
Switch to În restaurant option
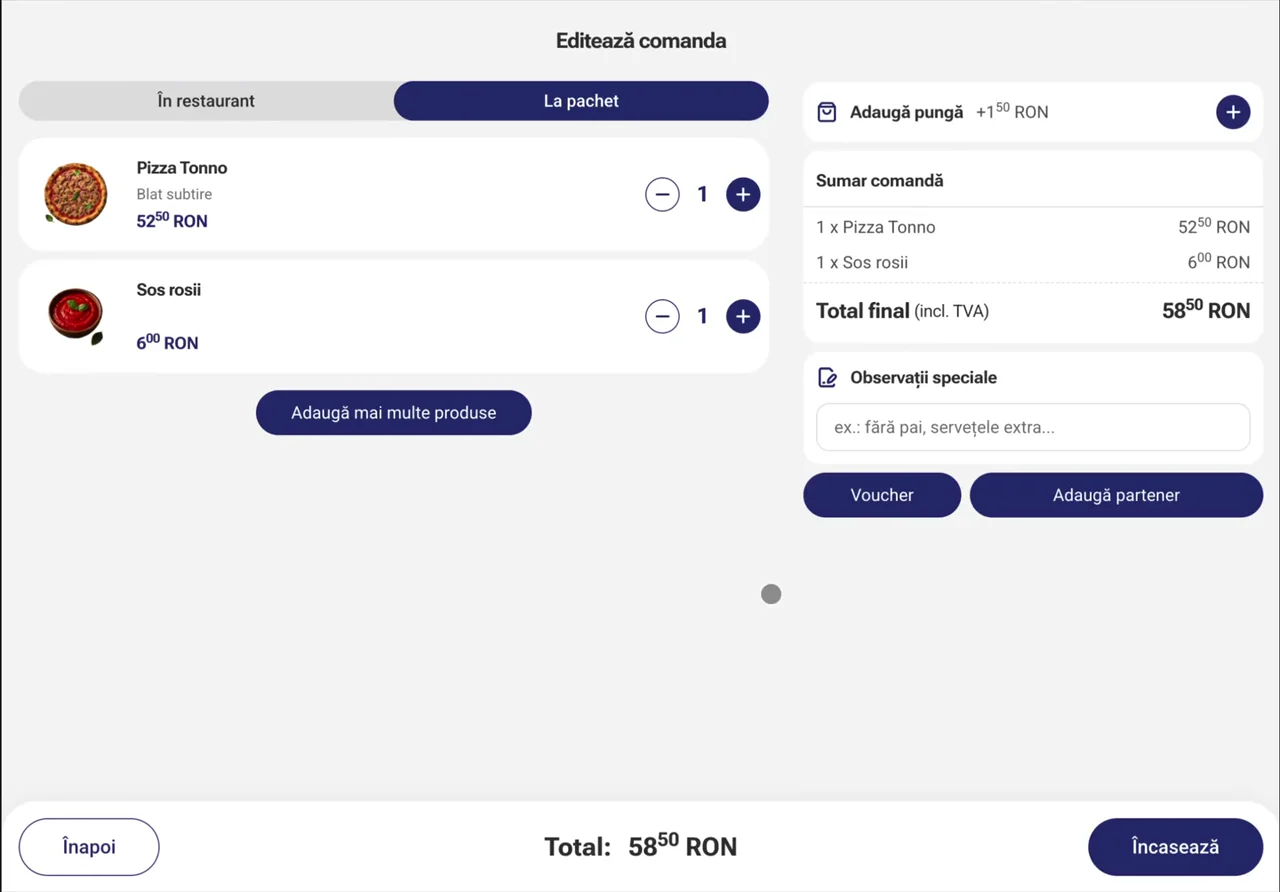[206, 101]
